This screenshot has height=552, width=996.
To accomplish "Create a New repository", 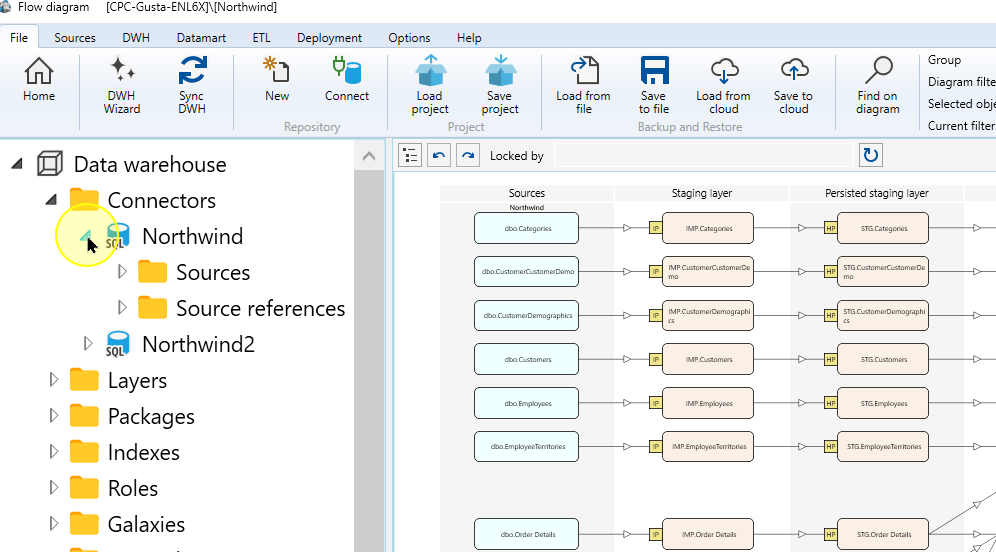I will pos(277,79).
